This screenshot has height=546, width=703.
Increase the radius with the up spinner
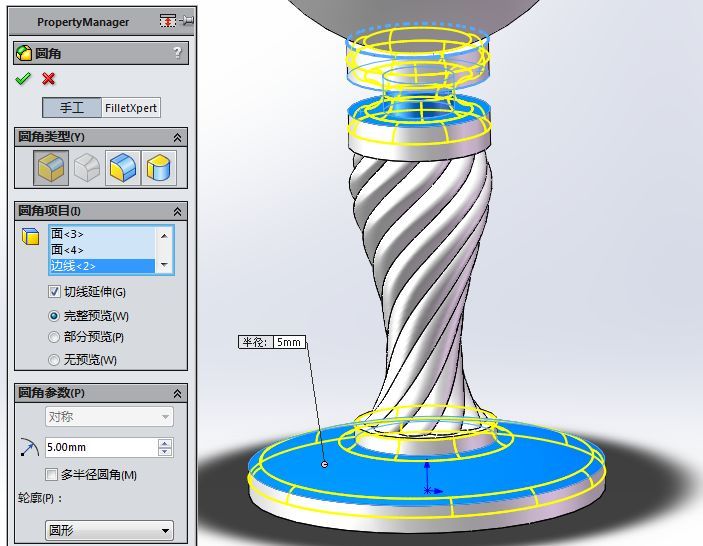tap(165, 443)
